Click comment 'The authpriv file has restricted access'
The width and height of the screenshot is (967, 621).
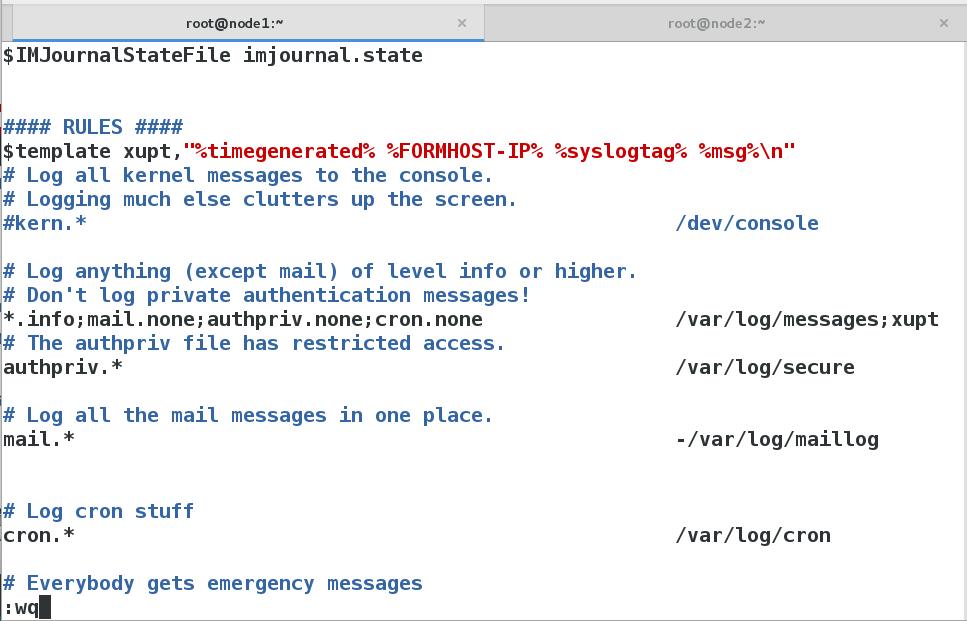coord(254,343)
